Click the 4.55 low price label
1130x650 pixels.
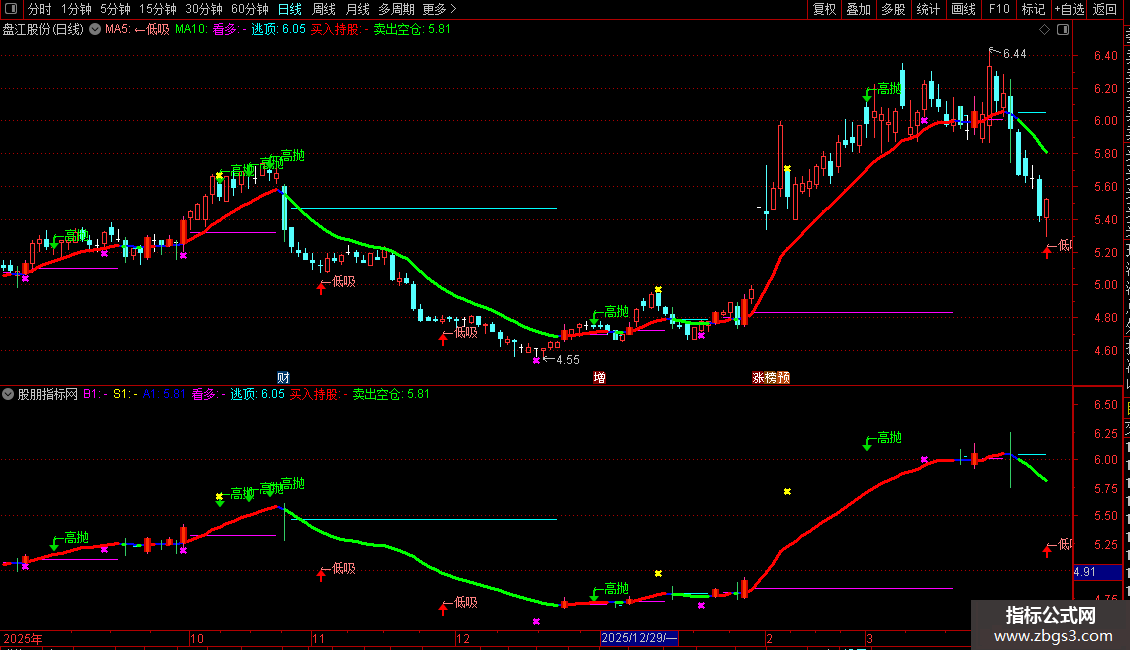click(x=568, y=360)
